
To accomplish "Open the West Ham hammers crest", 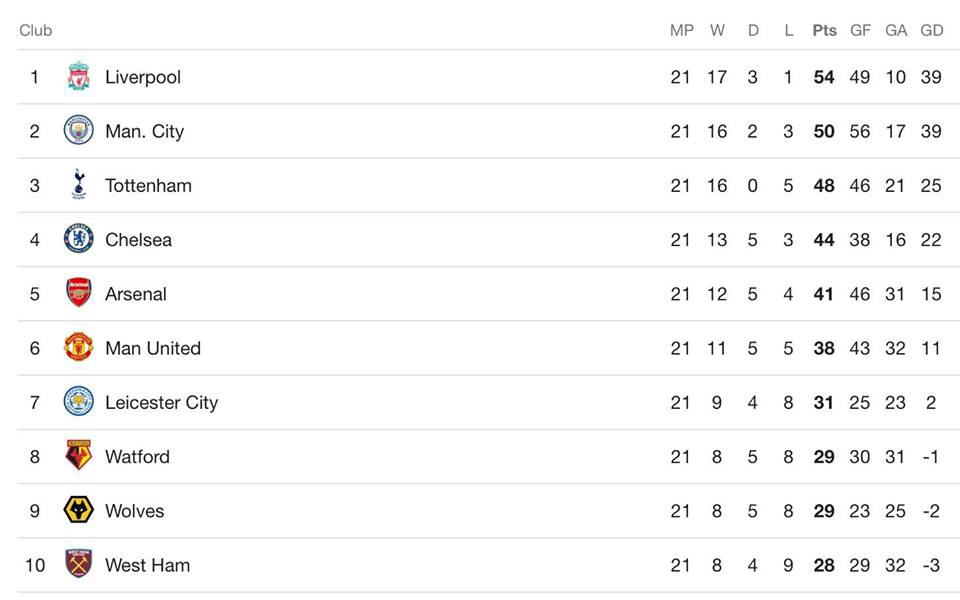I will point(78,564).
